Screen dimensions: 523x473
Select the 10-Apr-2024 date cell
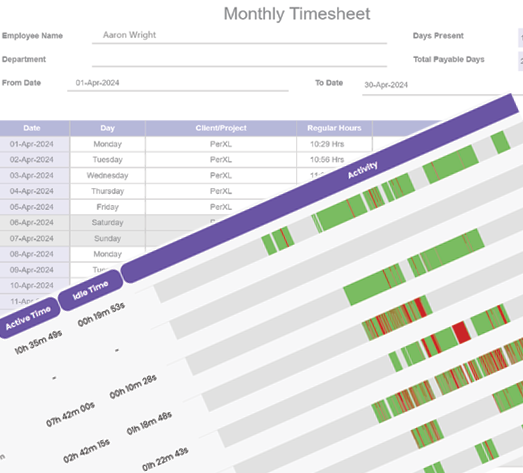tap(34, 286)
